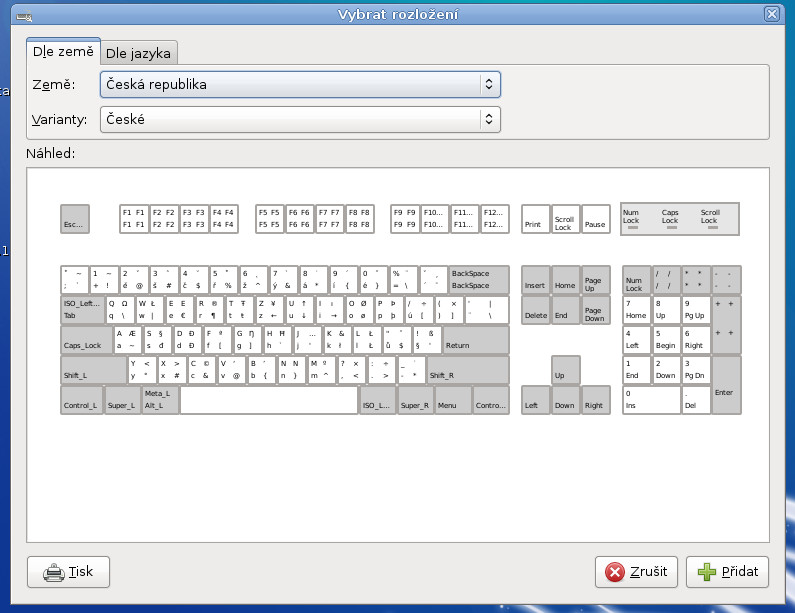The height and width of the screenshot is (613, 795).
Task: Click the numpad 3 Pg Dn key
Action: click(696, 370)
